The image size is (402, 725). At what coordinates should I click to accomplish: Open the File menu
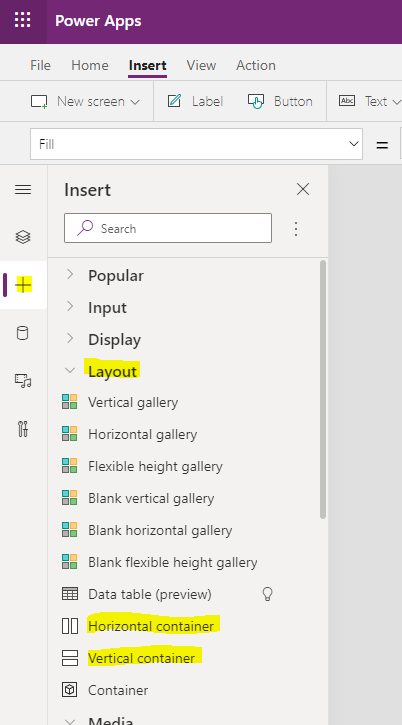click(40, 65)
